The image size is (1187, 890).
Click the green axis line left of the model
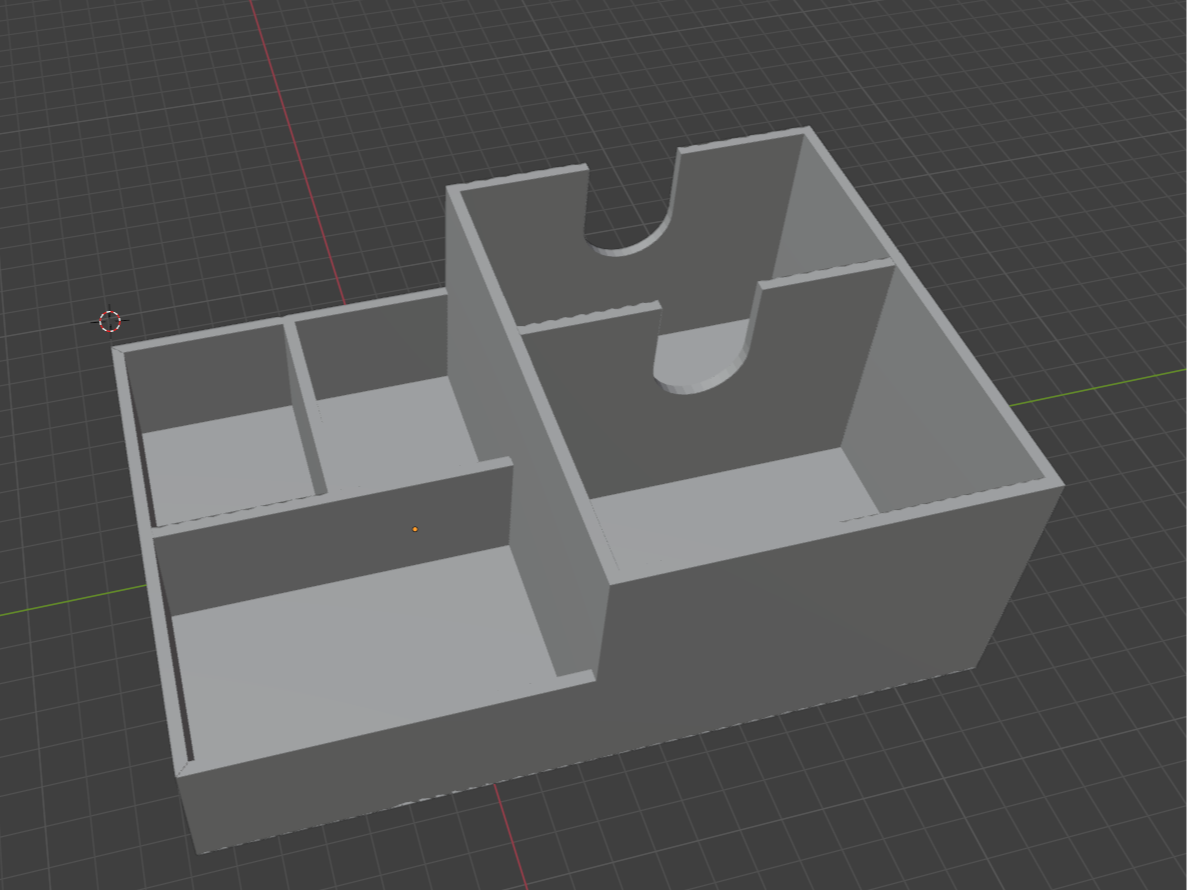73,600
